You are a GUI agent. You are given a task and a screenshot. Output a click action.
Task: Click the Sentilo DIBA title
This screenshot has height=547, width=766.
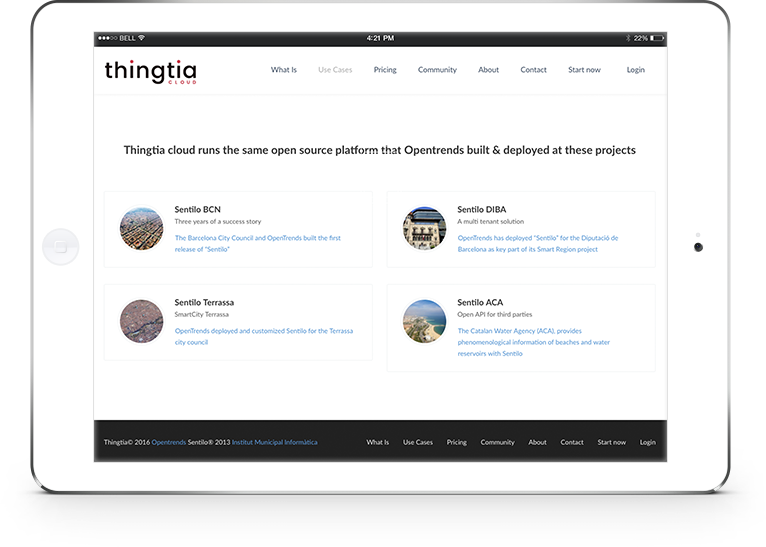click(x=482, y=210)
